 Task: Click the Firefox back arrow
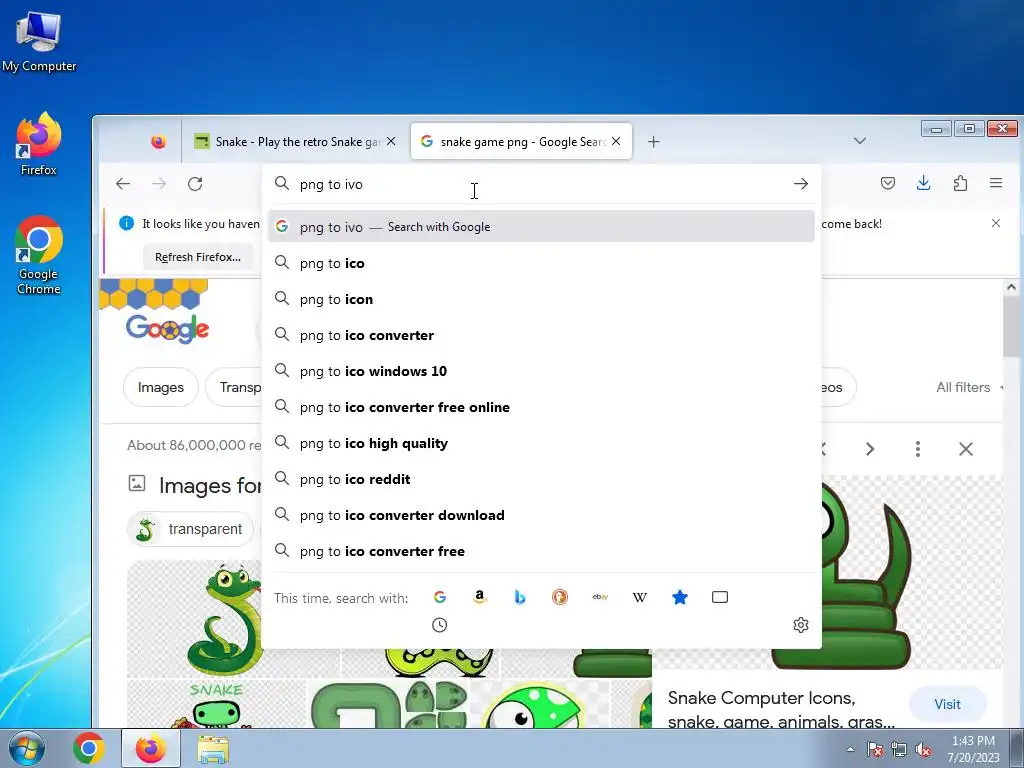coord(123,184)
